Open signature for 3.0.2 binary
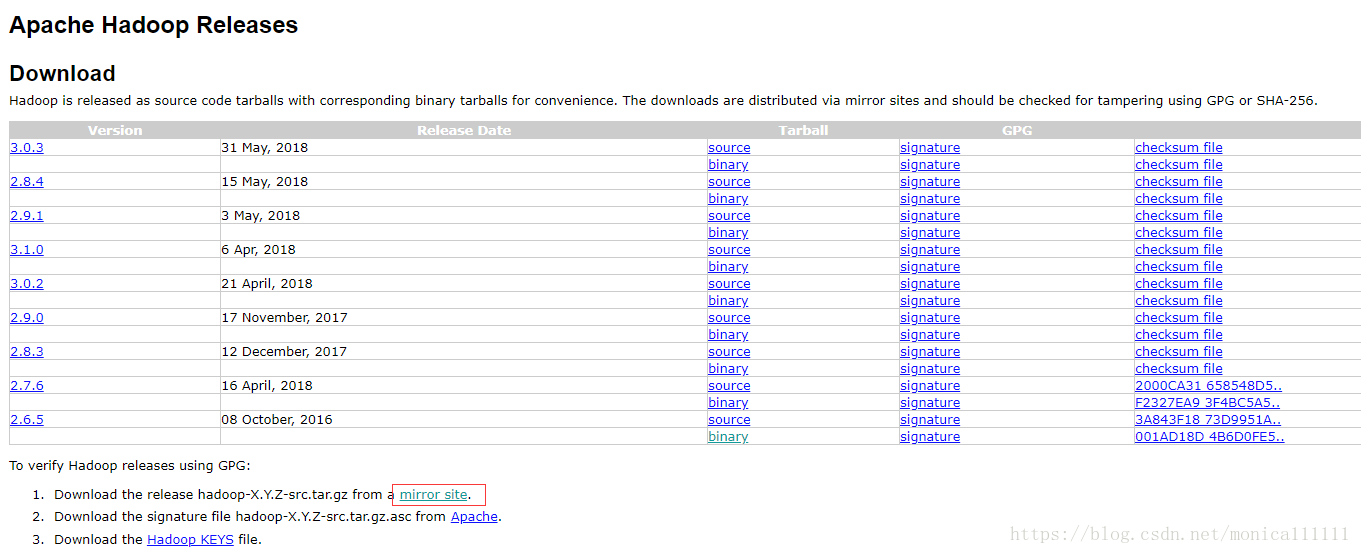Image resolution: width=1361 pixels, height=554 pixels. click(930, 301)
